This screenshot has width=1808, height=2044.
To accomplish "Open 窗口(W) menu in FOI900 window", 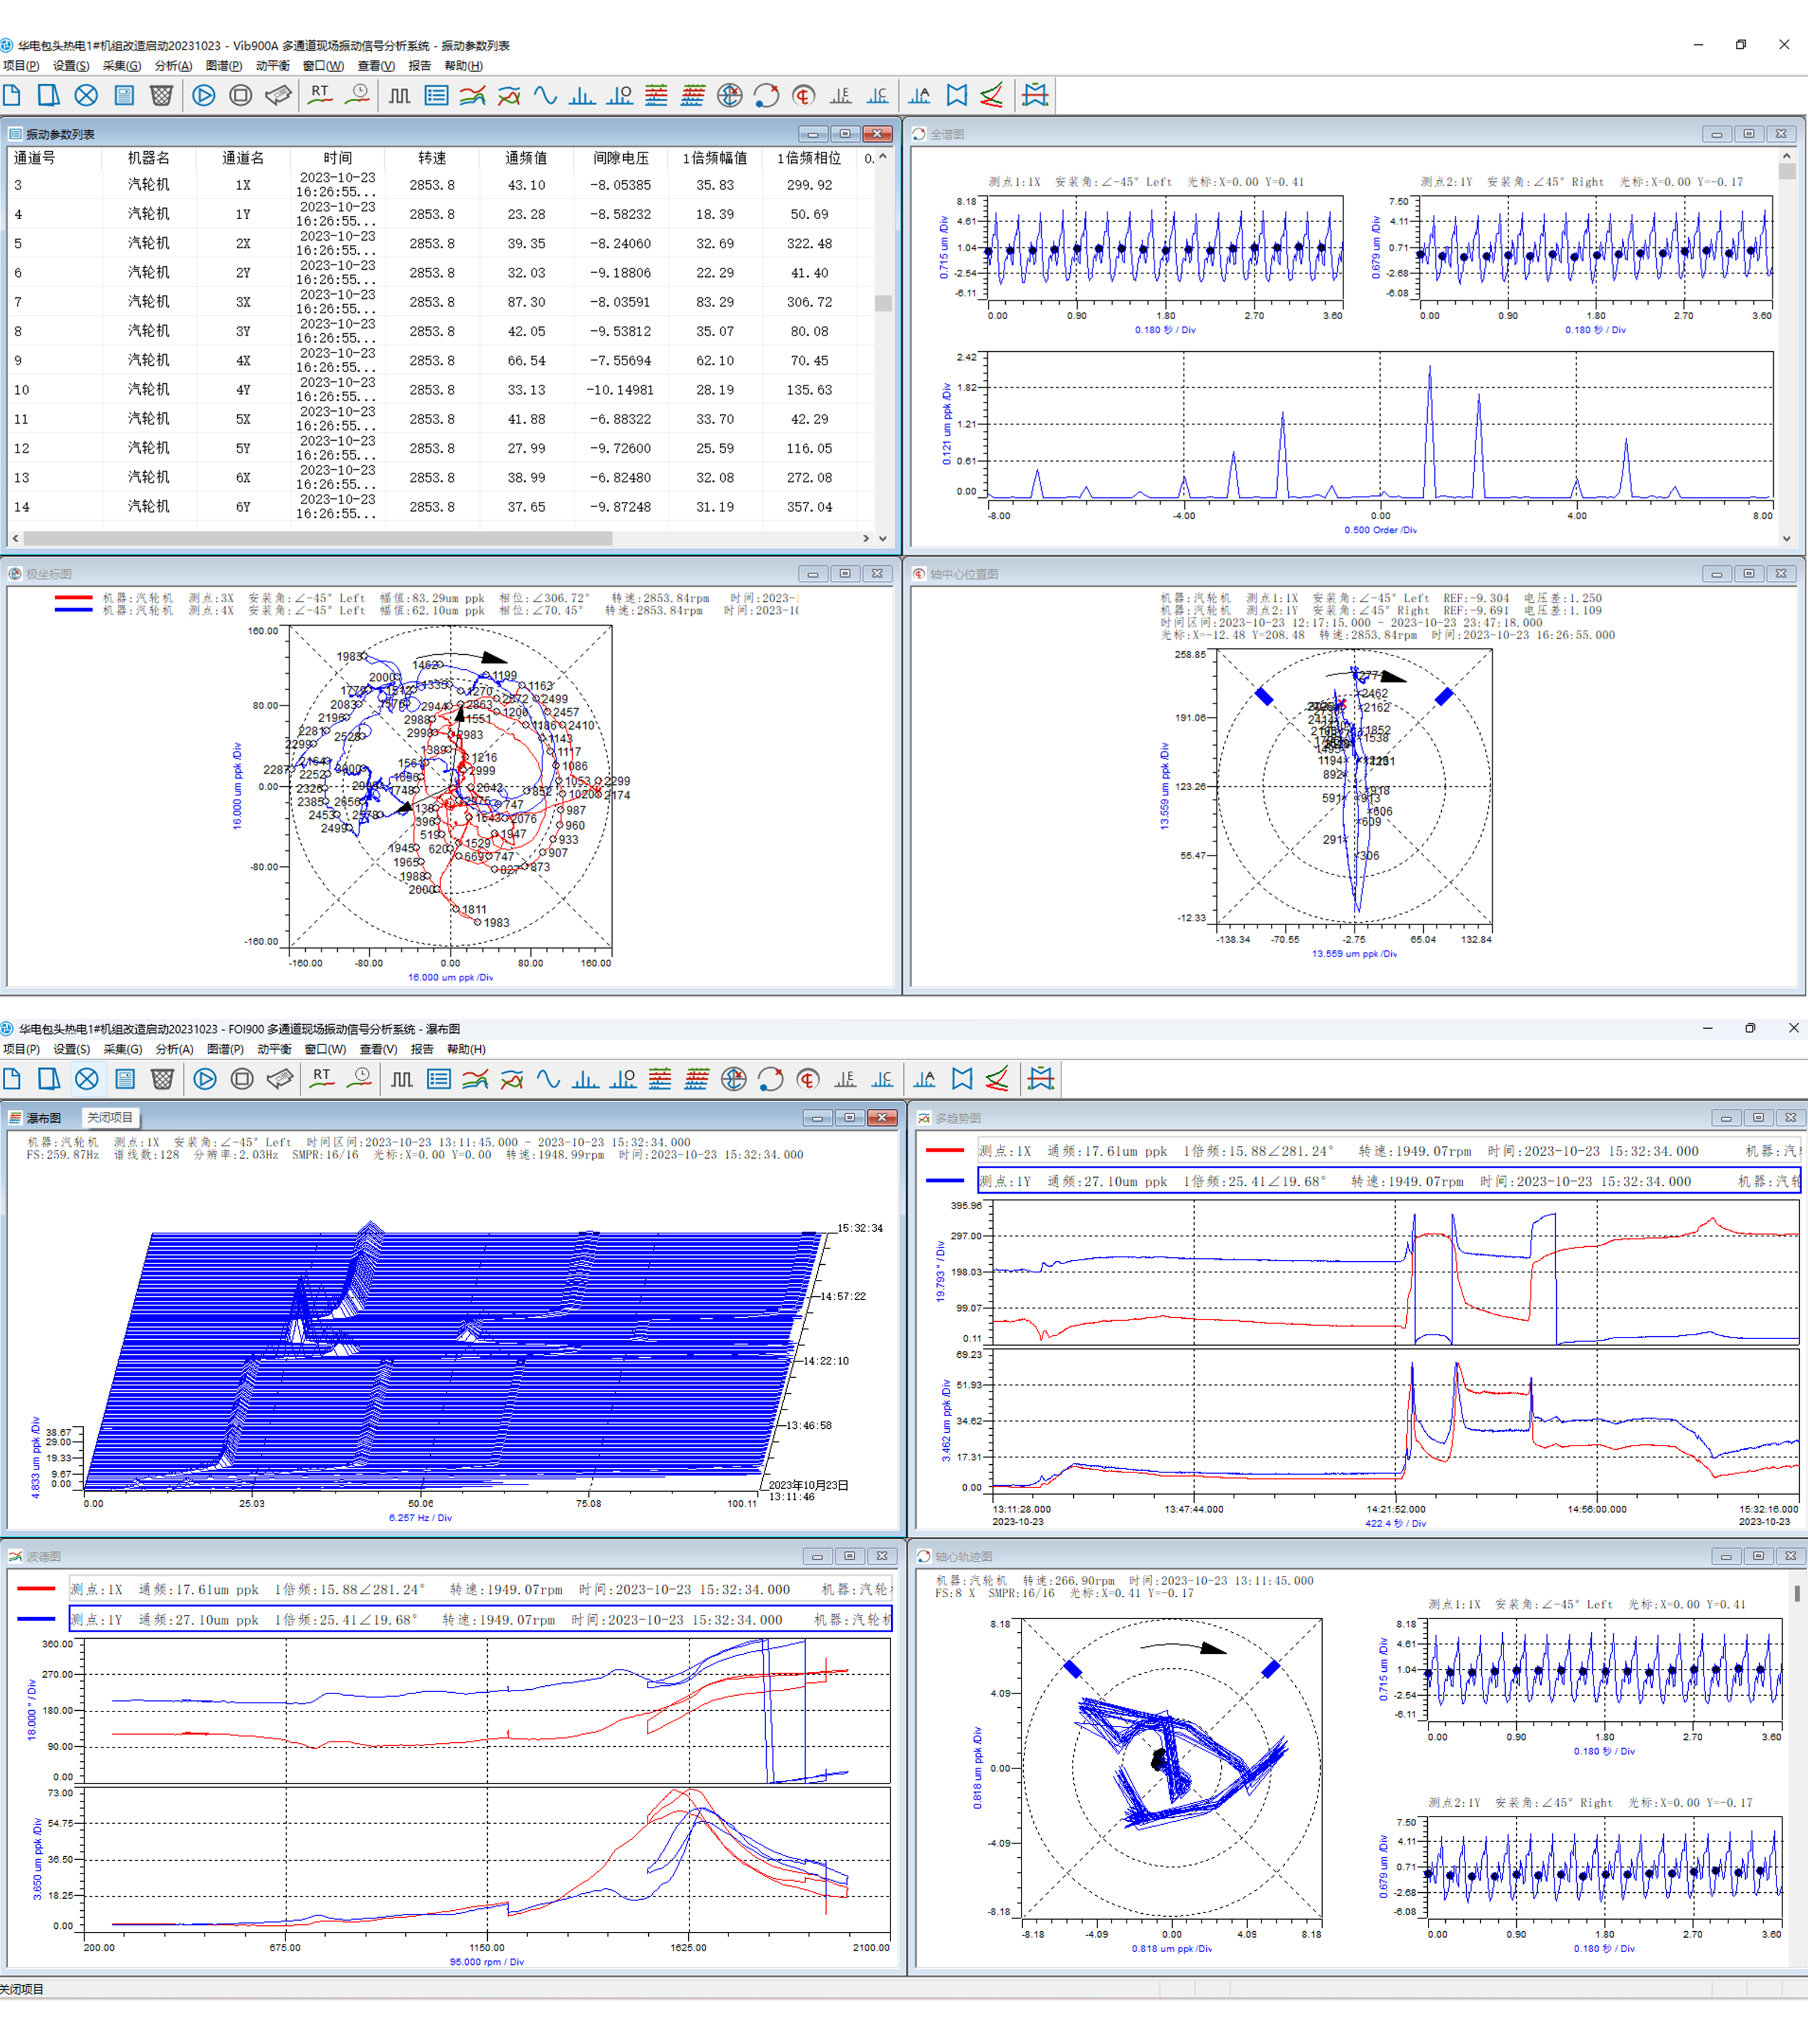I will pyautogui.click(x=326, y=1049).
